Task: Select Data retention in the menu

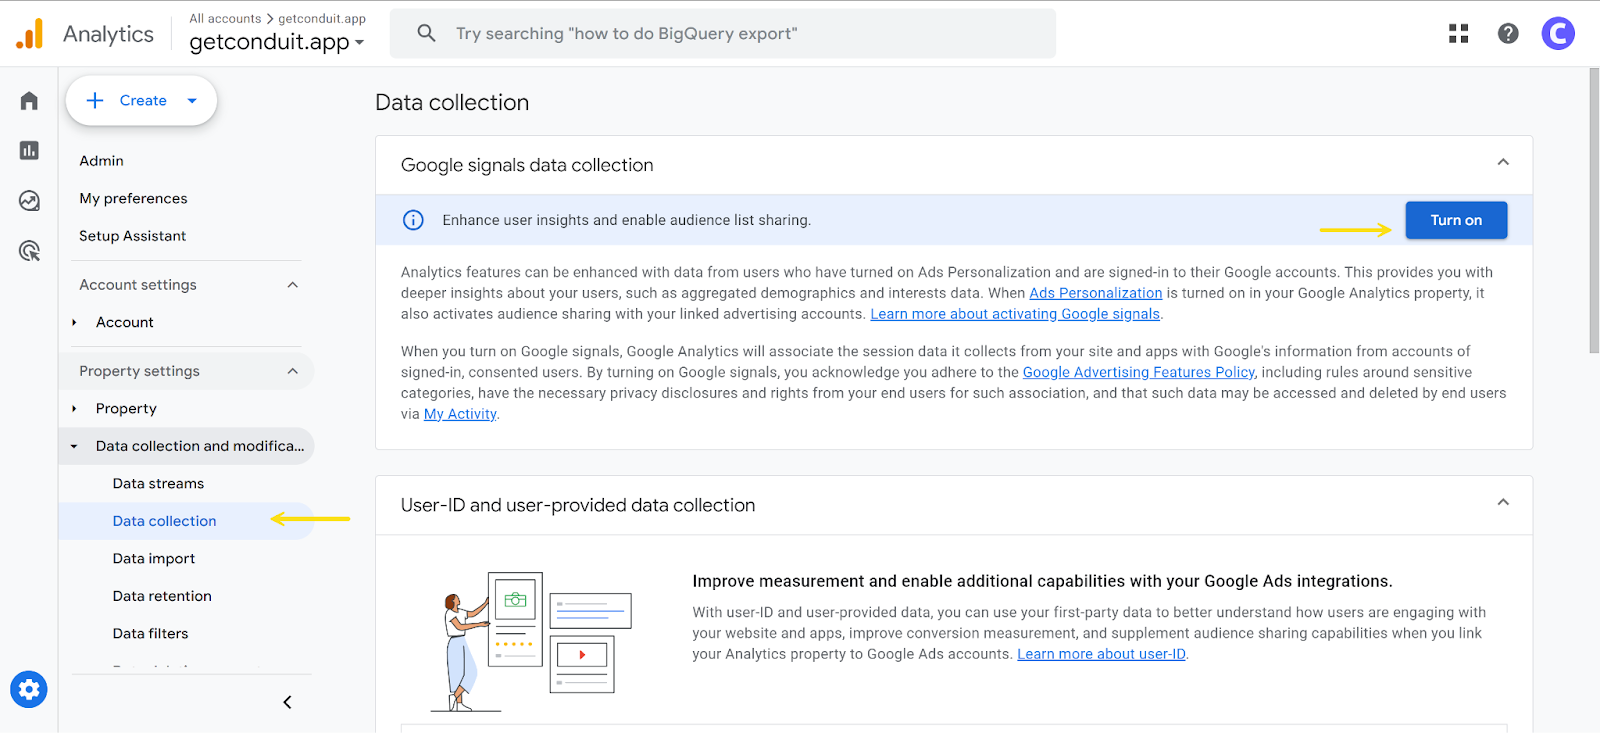Action: [162, 596]
